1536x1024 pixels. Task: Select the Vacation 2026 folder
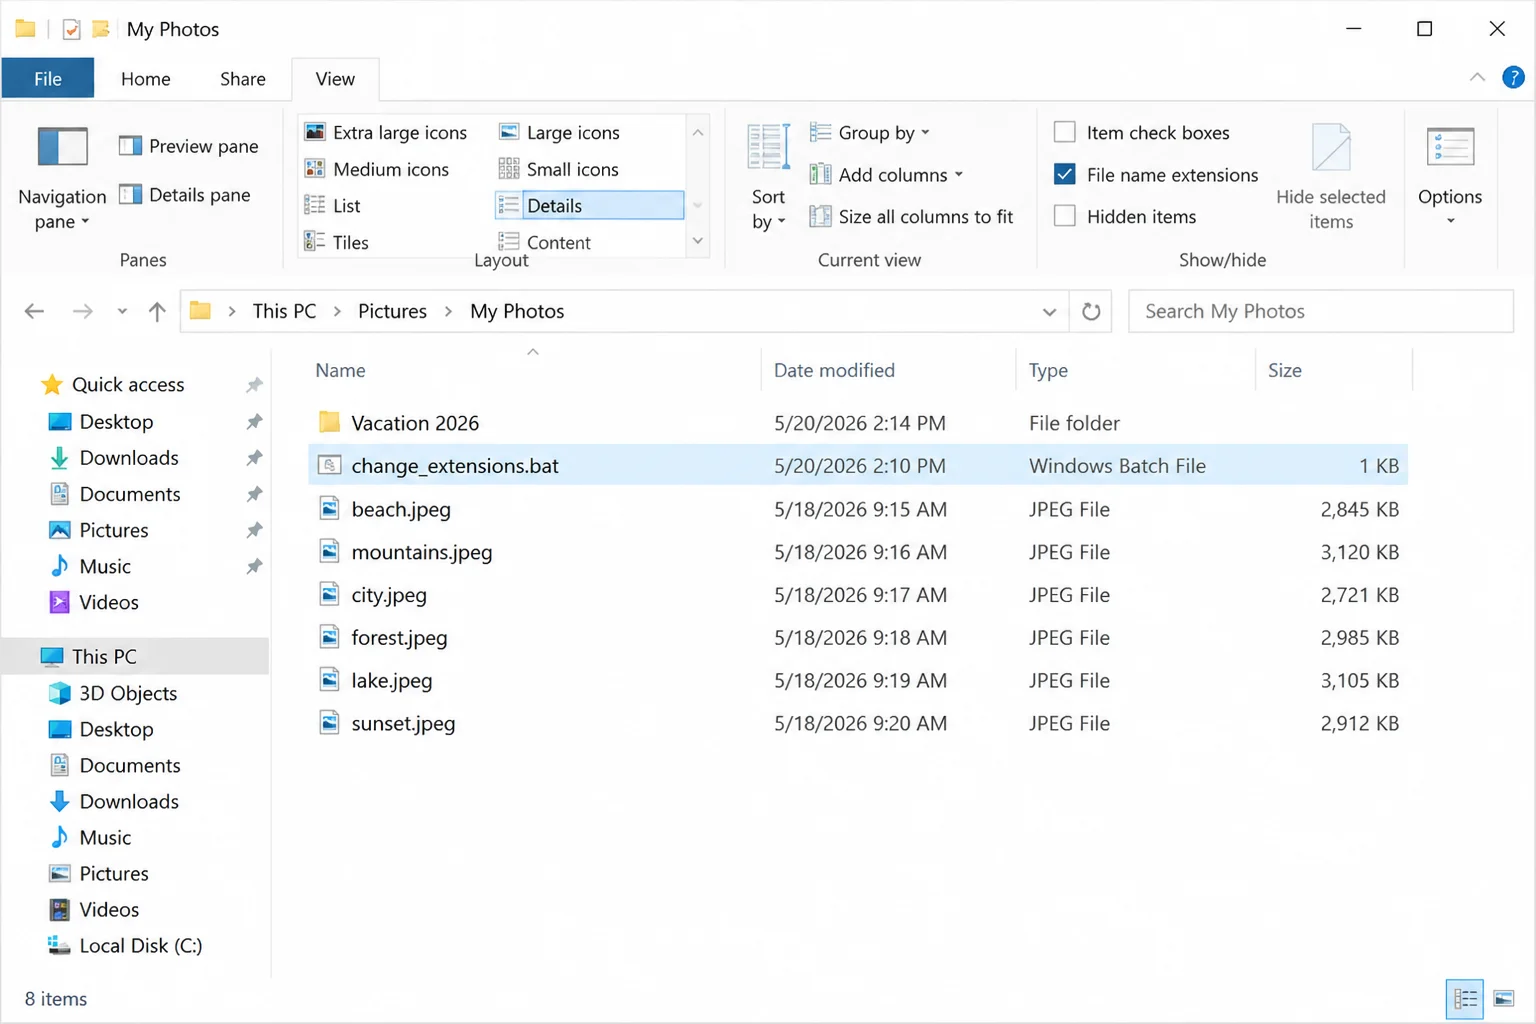pos(858,423)
